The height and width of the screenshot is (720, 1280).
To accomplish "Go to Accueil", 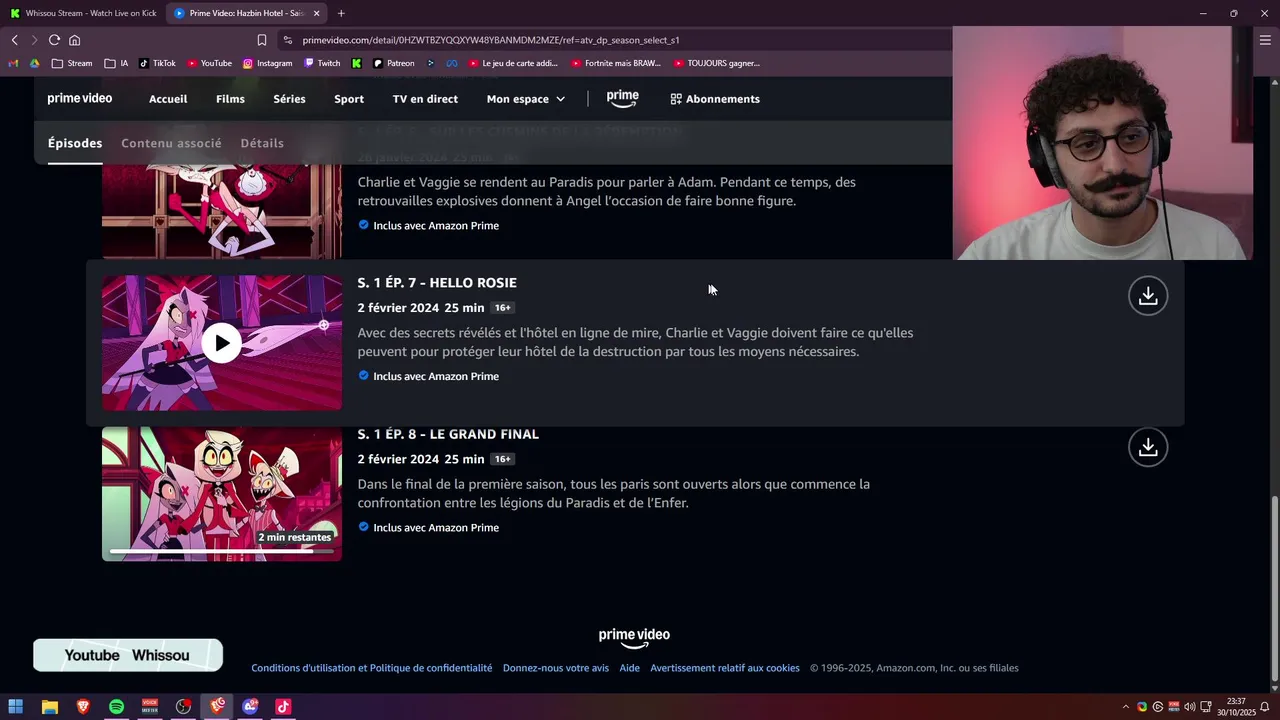I will tap(168, 99).
